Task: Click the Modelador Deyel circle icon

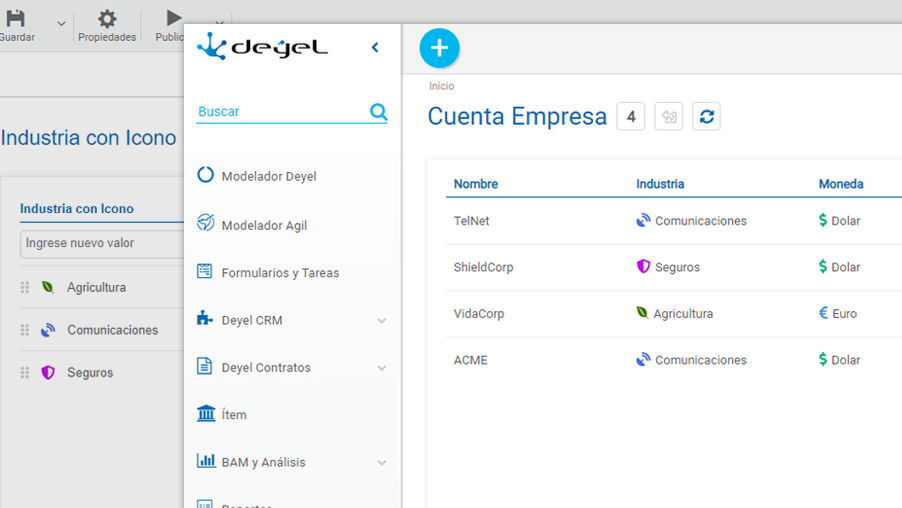Action: click(205, 174)
